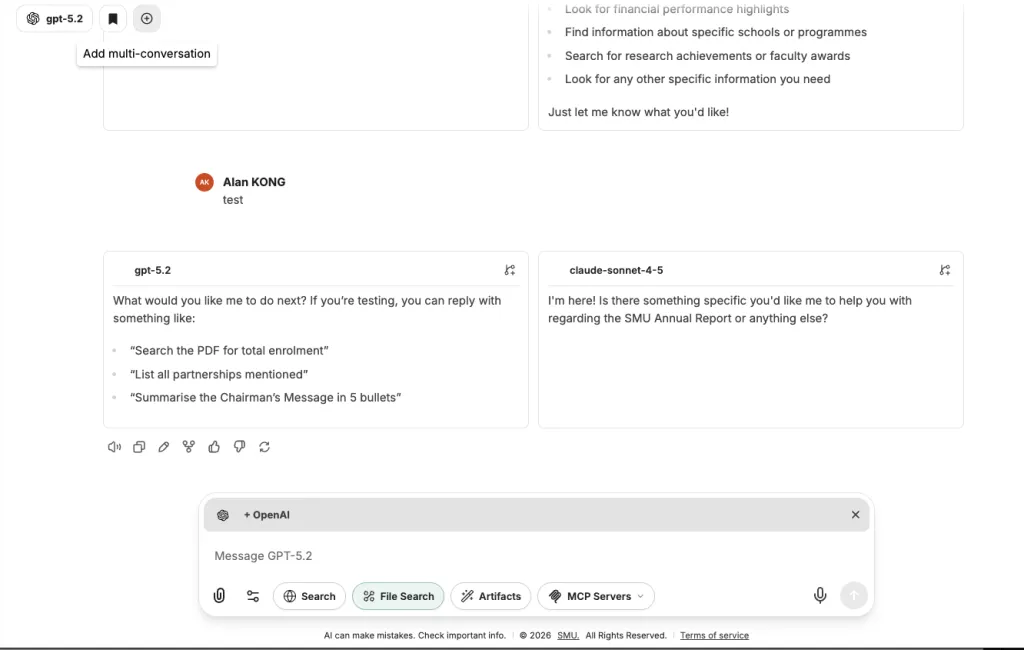1024x650 pixels.
Task: Click the Alan KONG username
Action: tap(254, 182)
